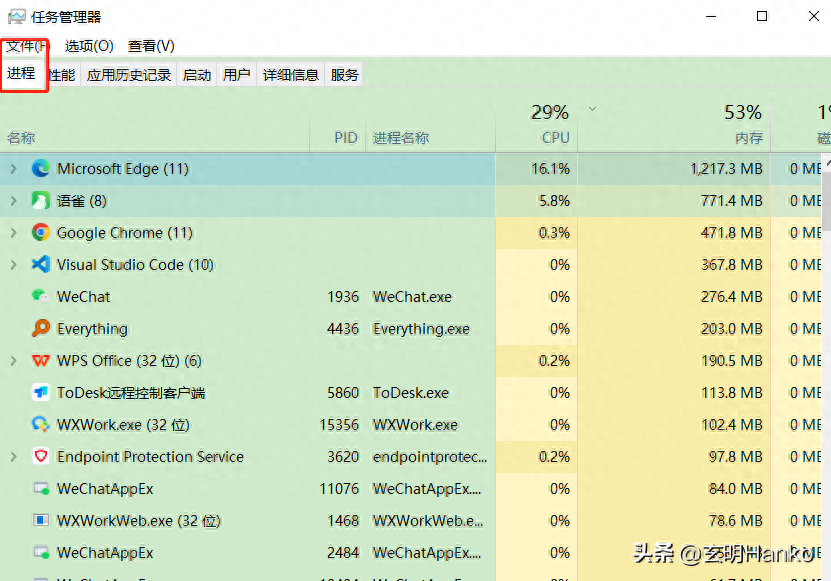This screenshot has width=831, height=581.
Task: Select the WXWorkWeb.exe (32 位) row name
Action: pyautogui.click(x=138, y=521)
